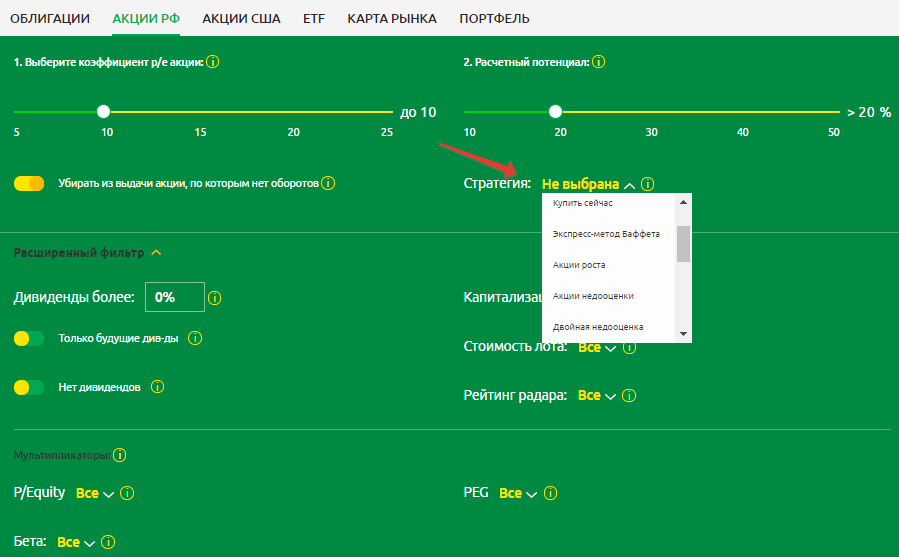The height and width of the screenshot is (557, 899).
Task: Click info icon beside PEG dropdown
Action: tap(549, 493)
